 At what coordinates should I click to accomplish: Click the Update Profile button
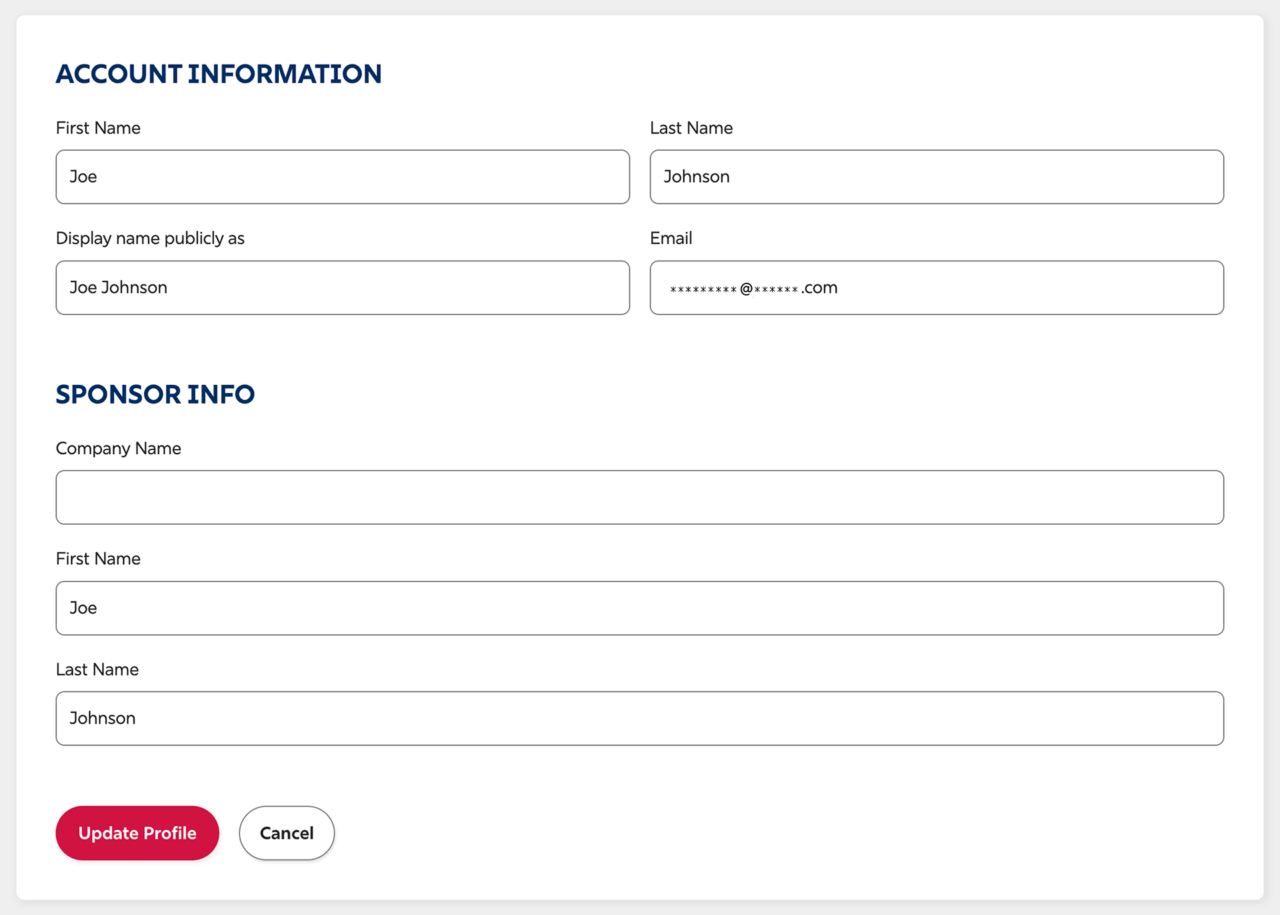pos(137,832)
